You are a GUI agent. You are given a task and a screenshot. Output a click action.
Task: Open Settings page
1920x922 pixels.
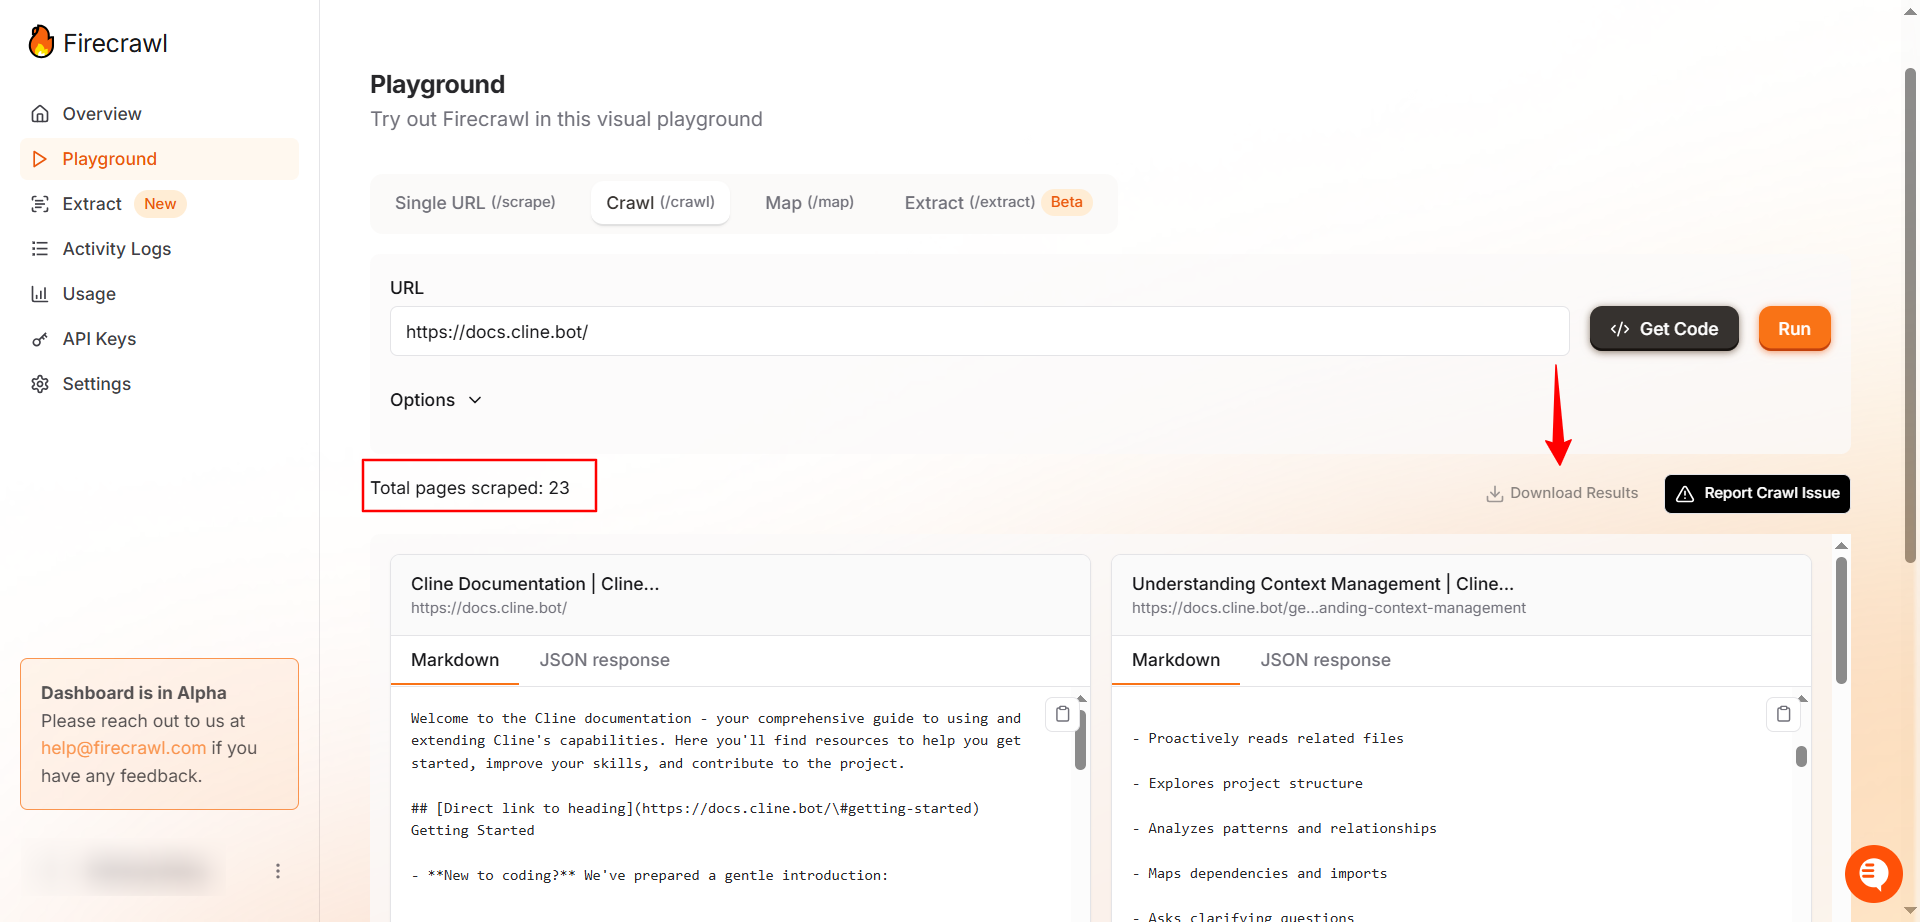tap(159, 384)
